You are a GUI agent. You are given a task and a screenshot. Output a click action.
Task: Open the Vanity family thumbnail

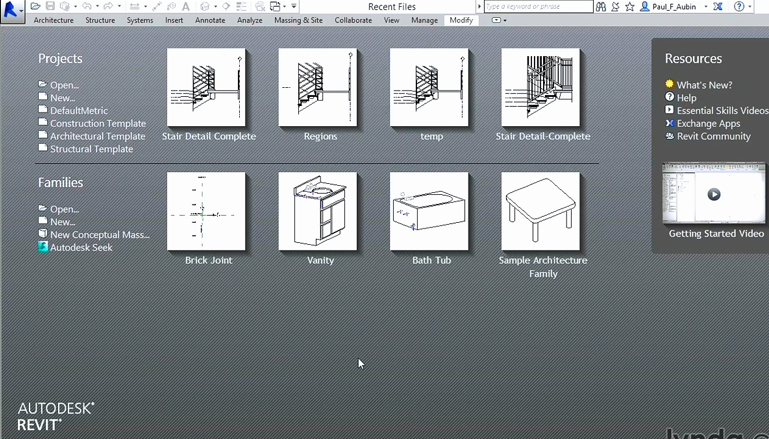318,211
